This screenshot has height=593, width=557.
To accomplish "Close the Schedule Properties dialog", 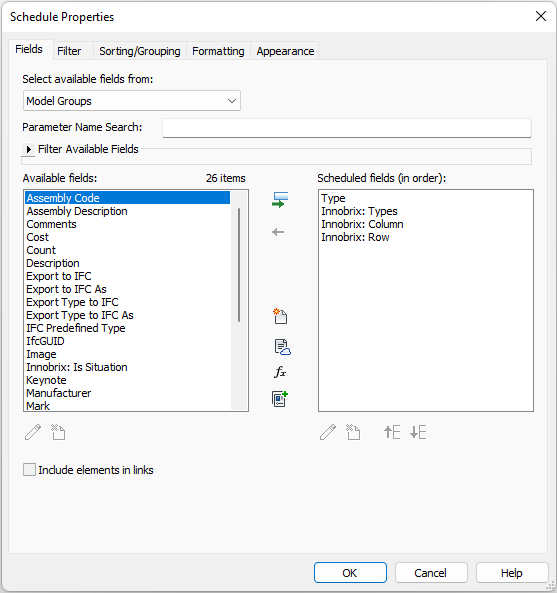I will (541, 16).
